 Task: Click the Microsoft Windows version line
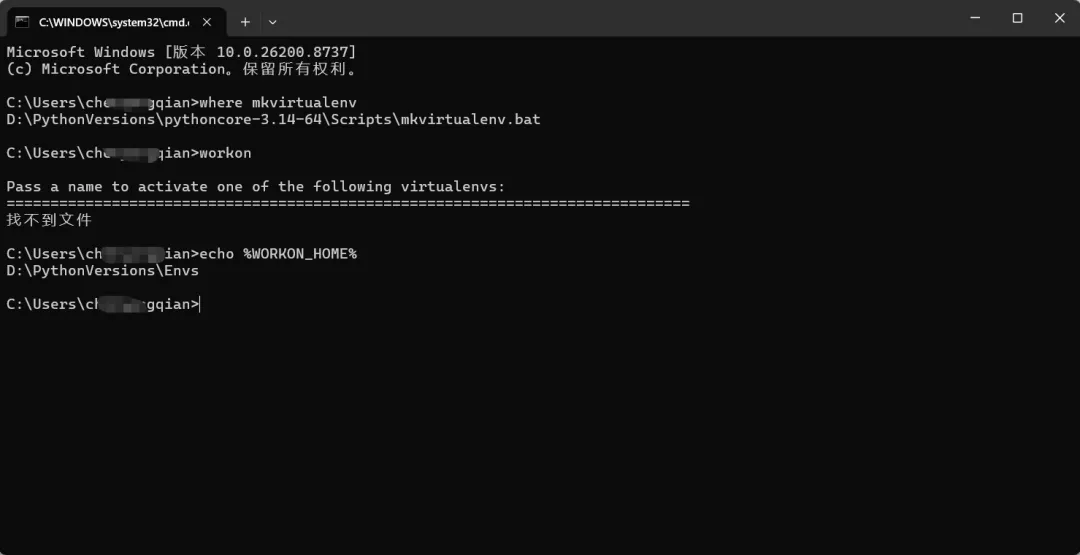click(x=181, y=52)
